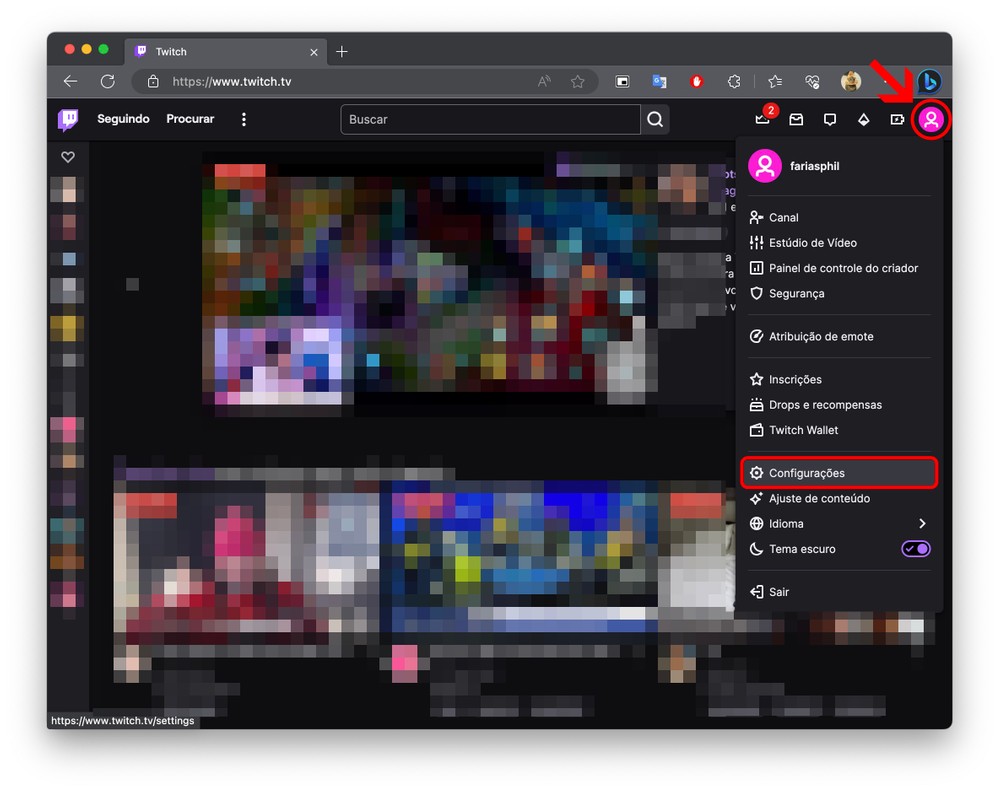Open the Procurar browse link
The width and height of the screenshot is (1000, 792).
(190, 119)
